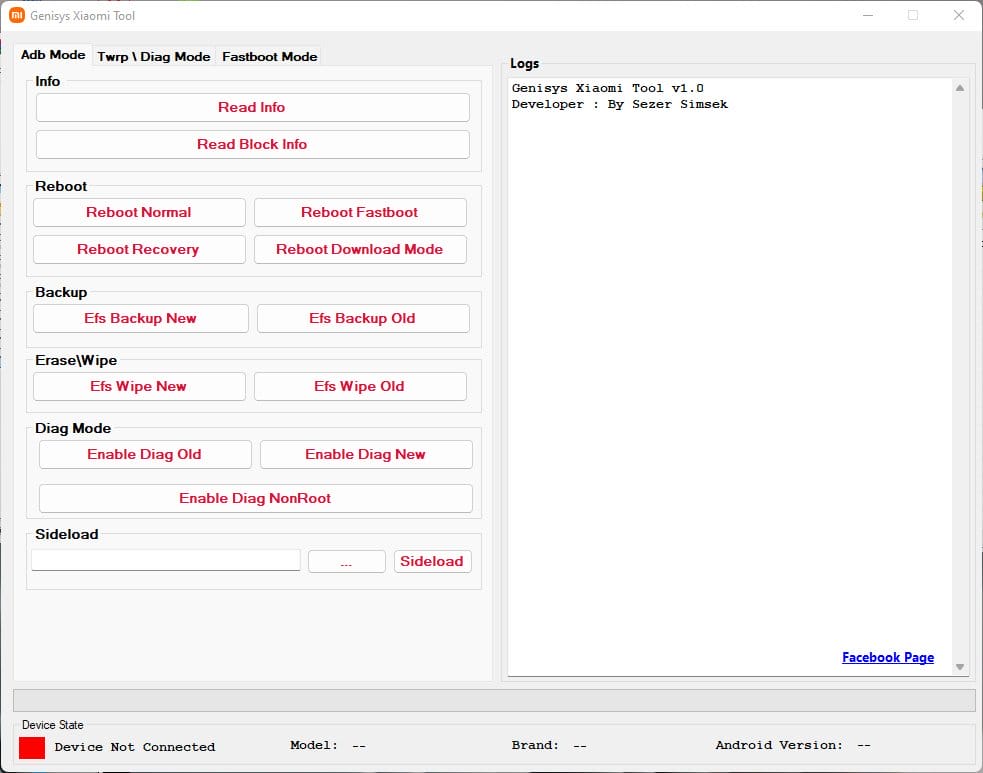This screenshot has width=983, height=773.
Task: Click the 'Genisys Xiaomi Tool v1.0' log line
Action: [x=607, y=88]
